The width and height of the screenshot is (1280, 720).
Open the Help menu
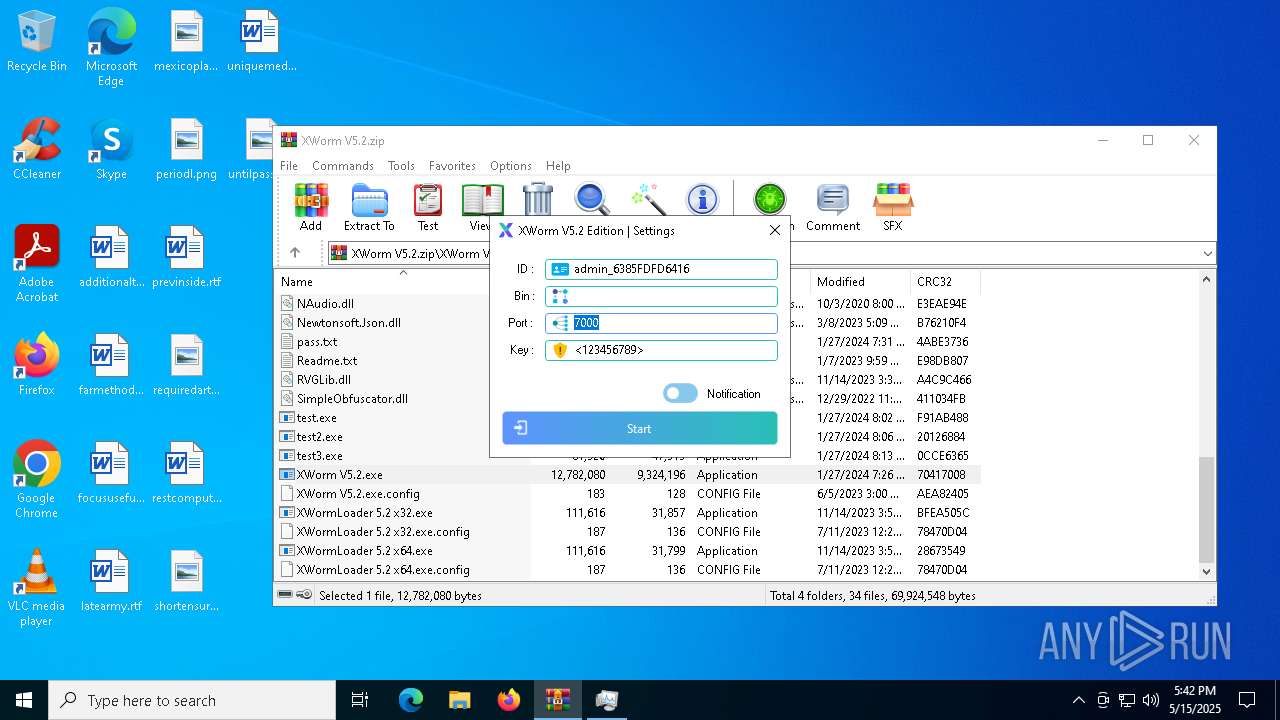pos(558,166)
